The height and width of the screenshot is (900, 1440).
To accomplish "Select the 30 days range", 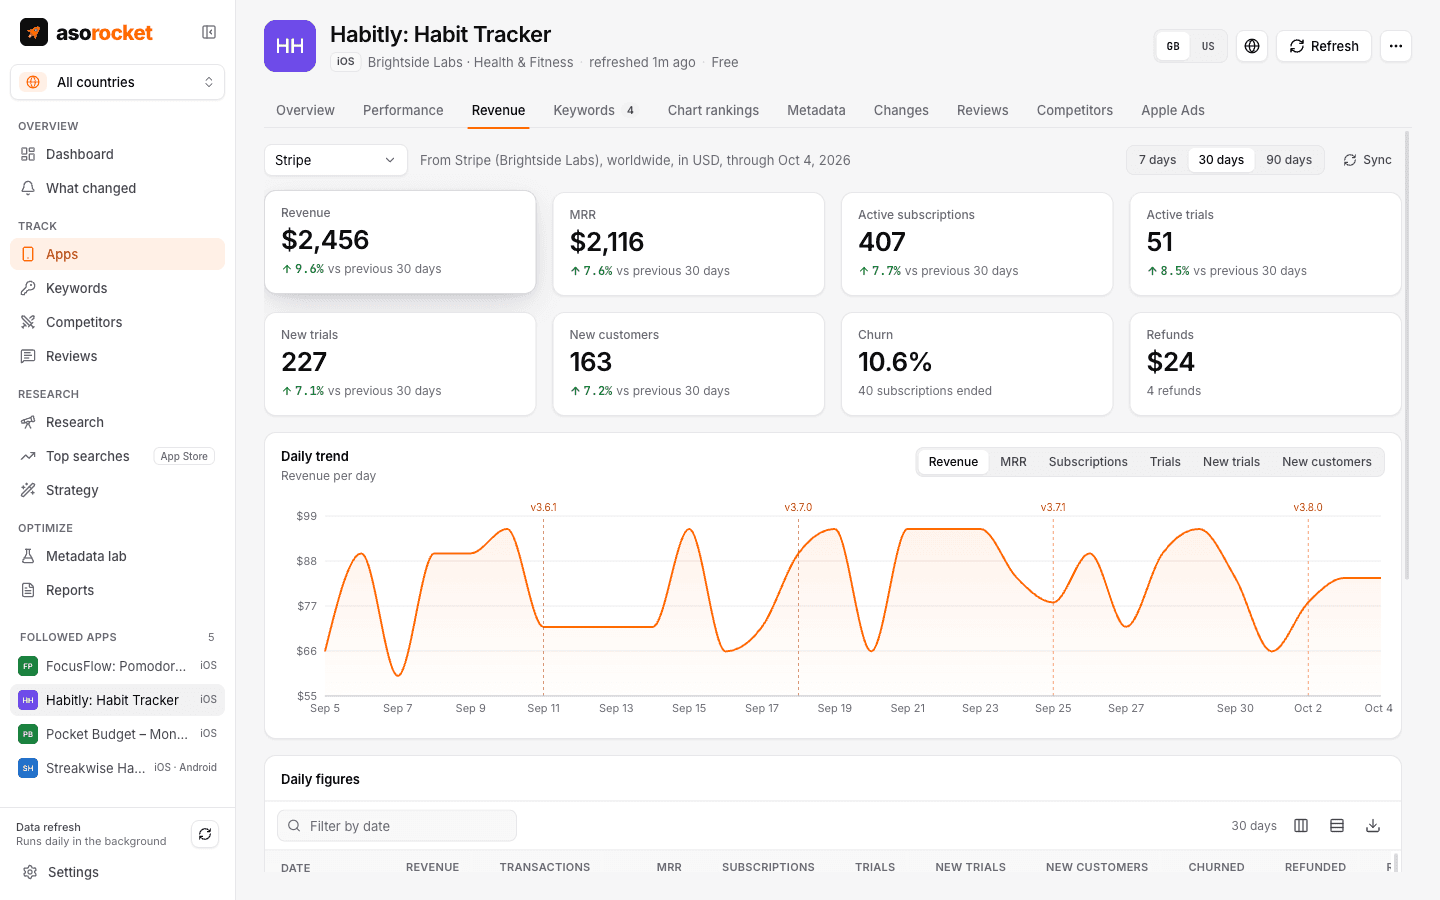I will pos(1221,160).
